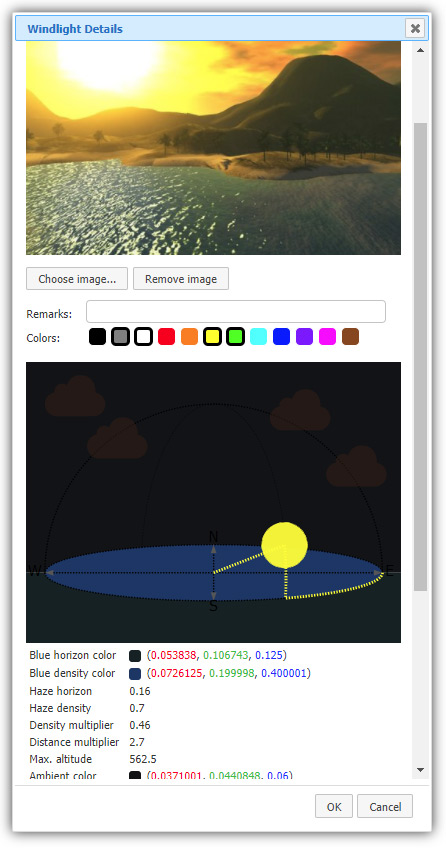Toggle the yellow color tag
The width and height of the screenshot is (446, 848).
tap(212, 336)
